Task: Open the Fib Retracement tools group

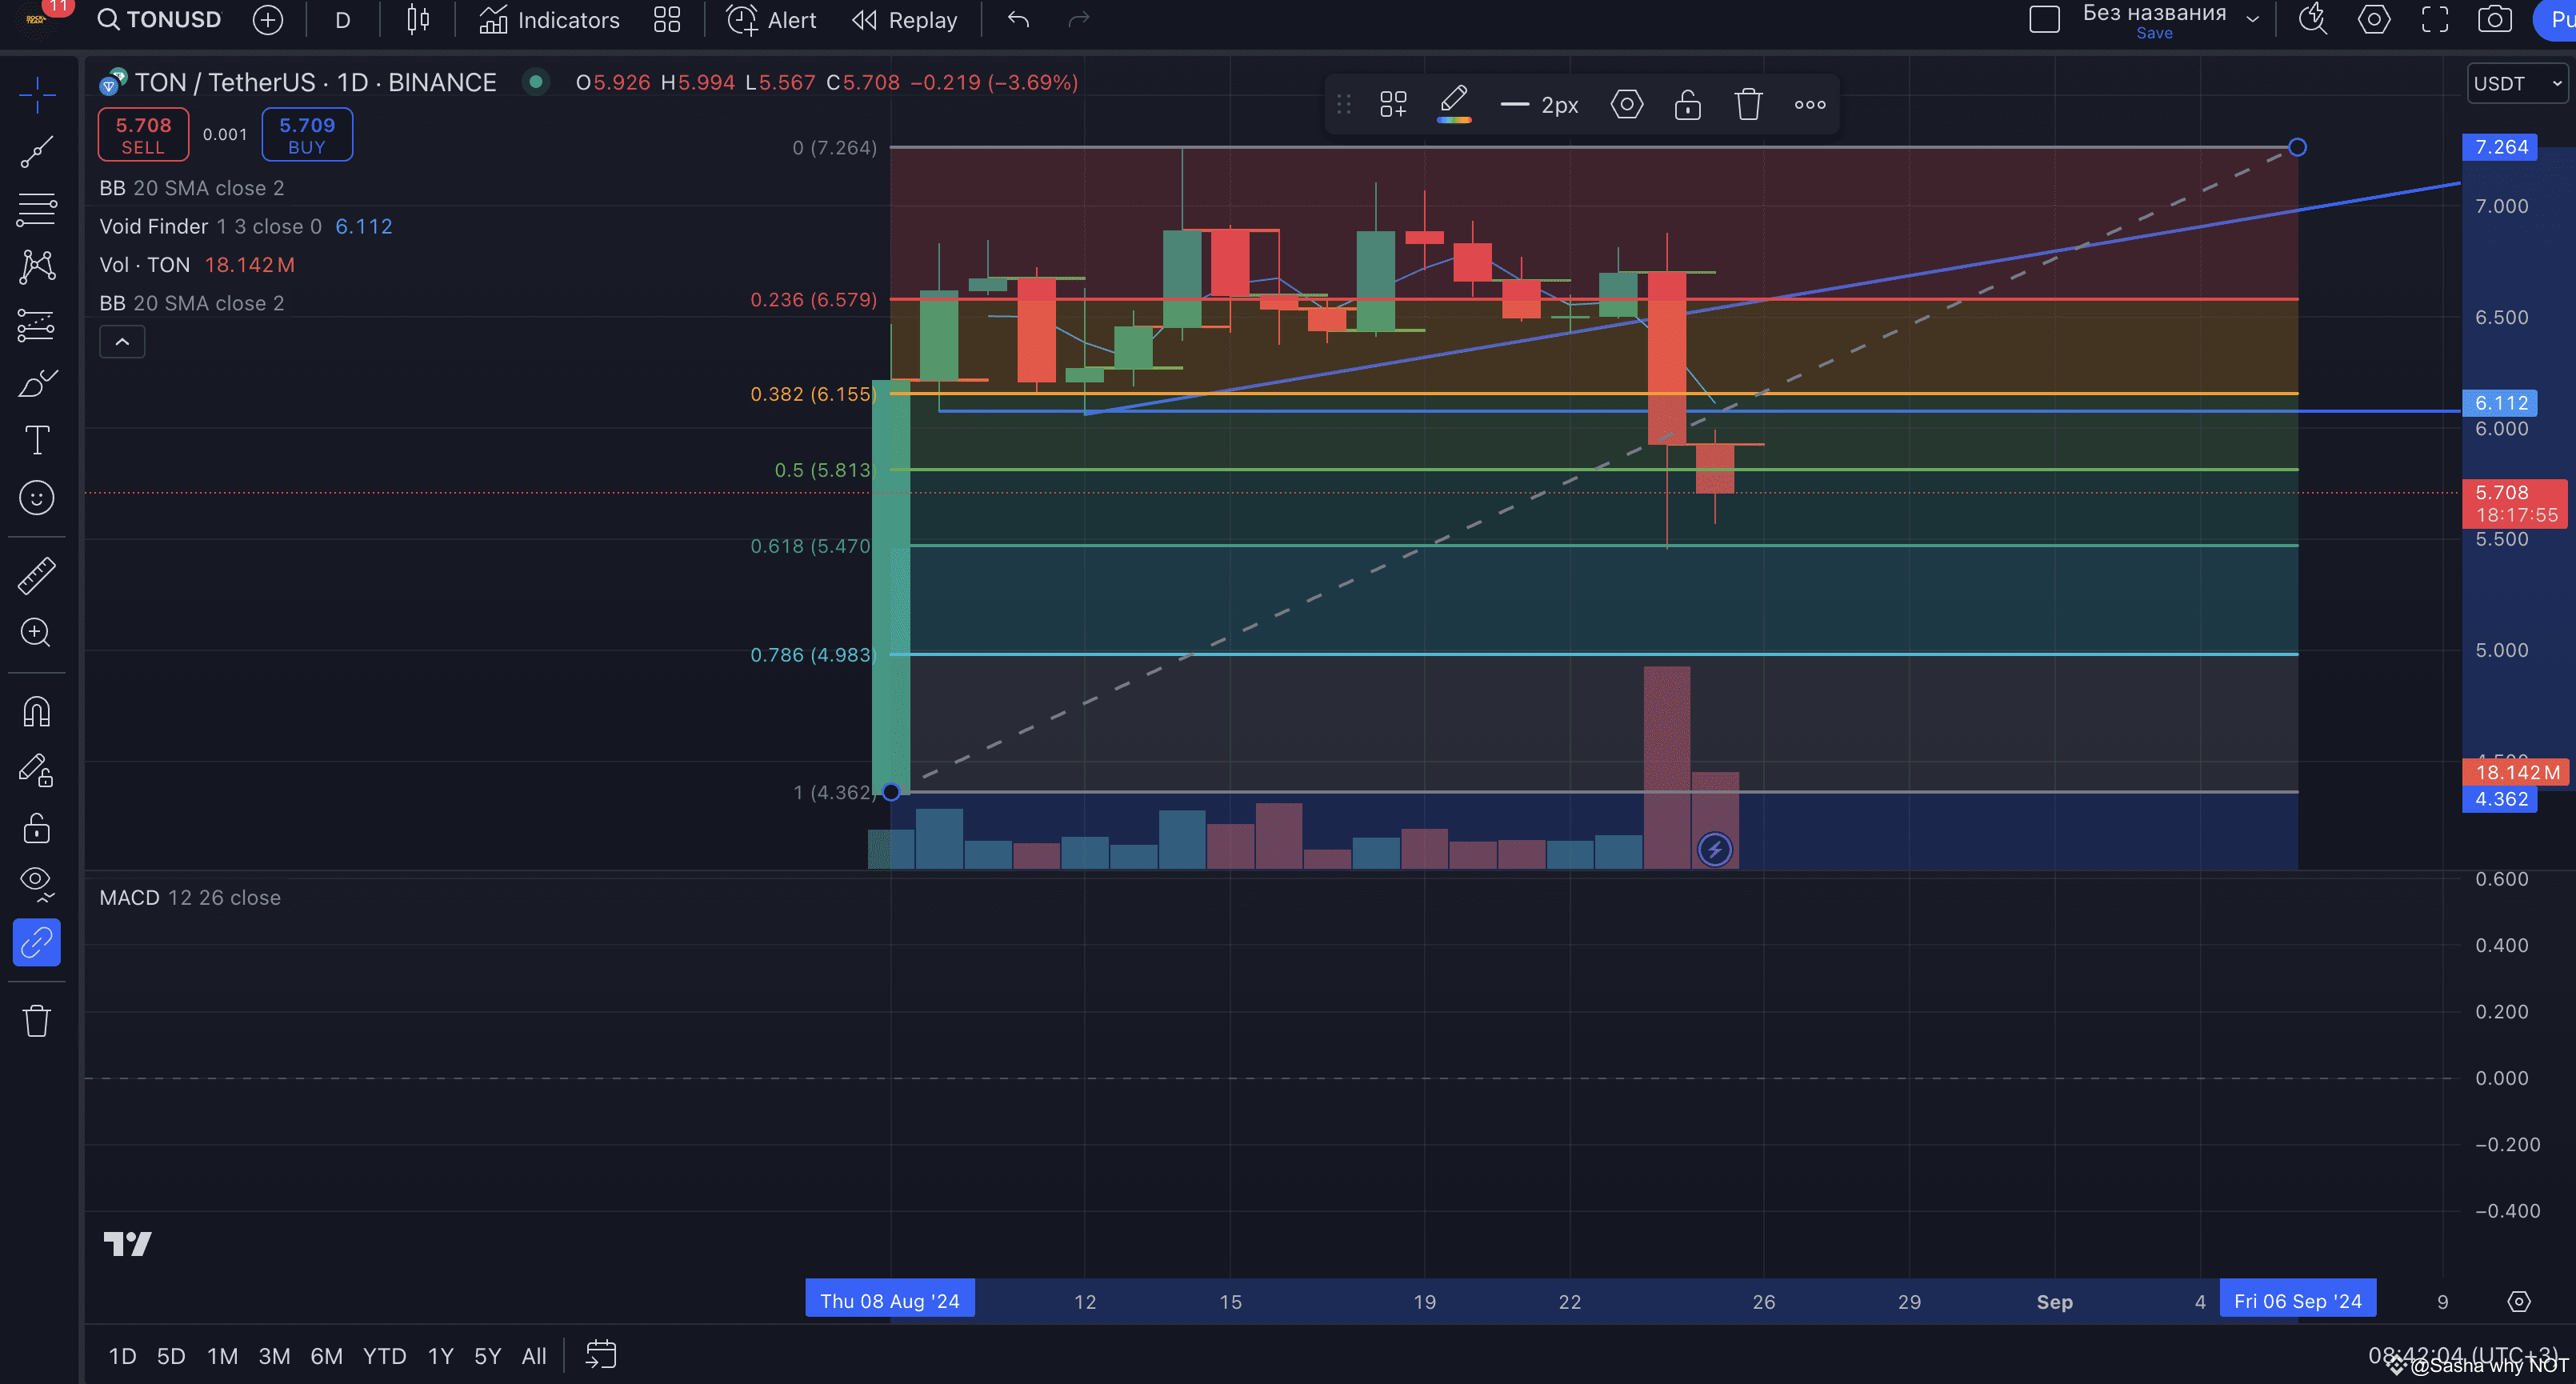Action: [37, 210]
